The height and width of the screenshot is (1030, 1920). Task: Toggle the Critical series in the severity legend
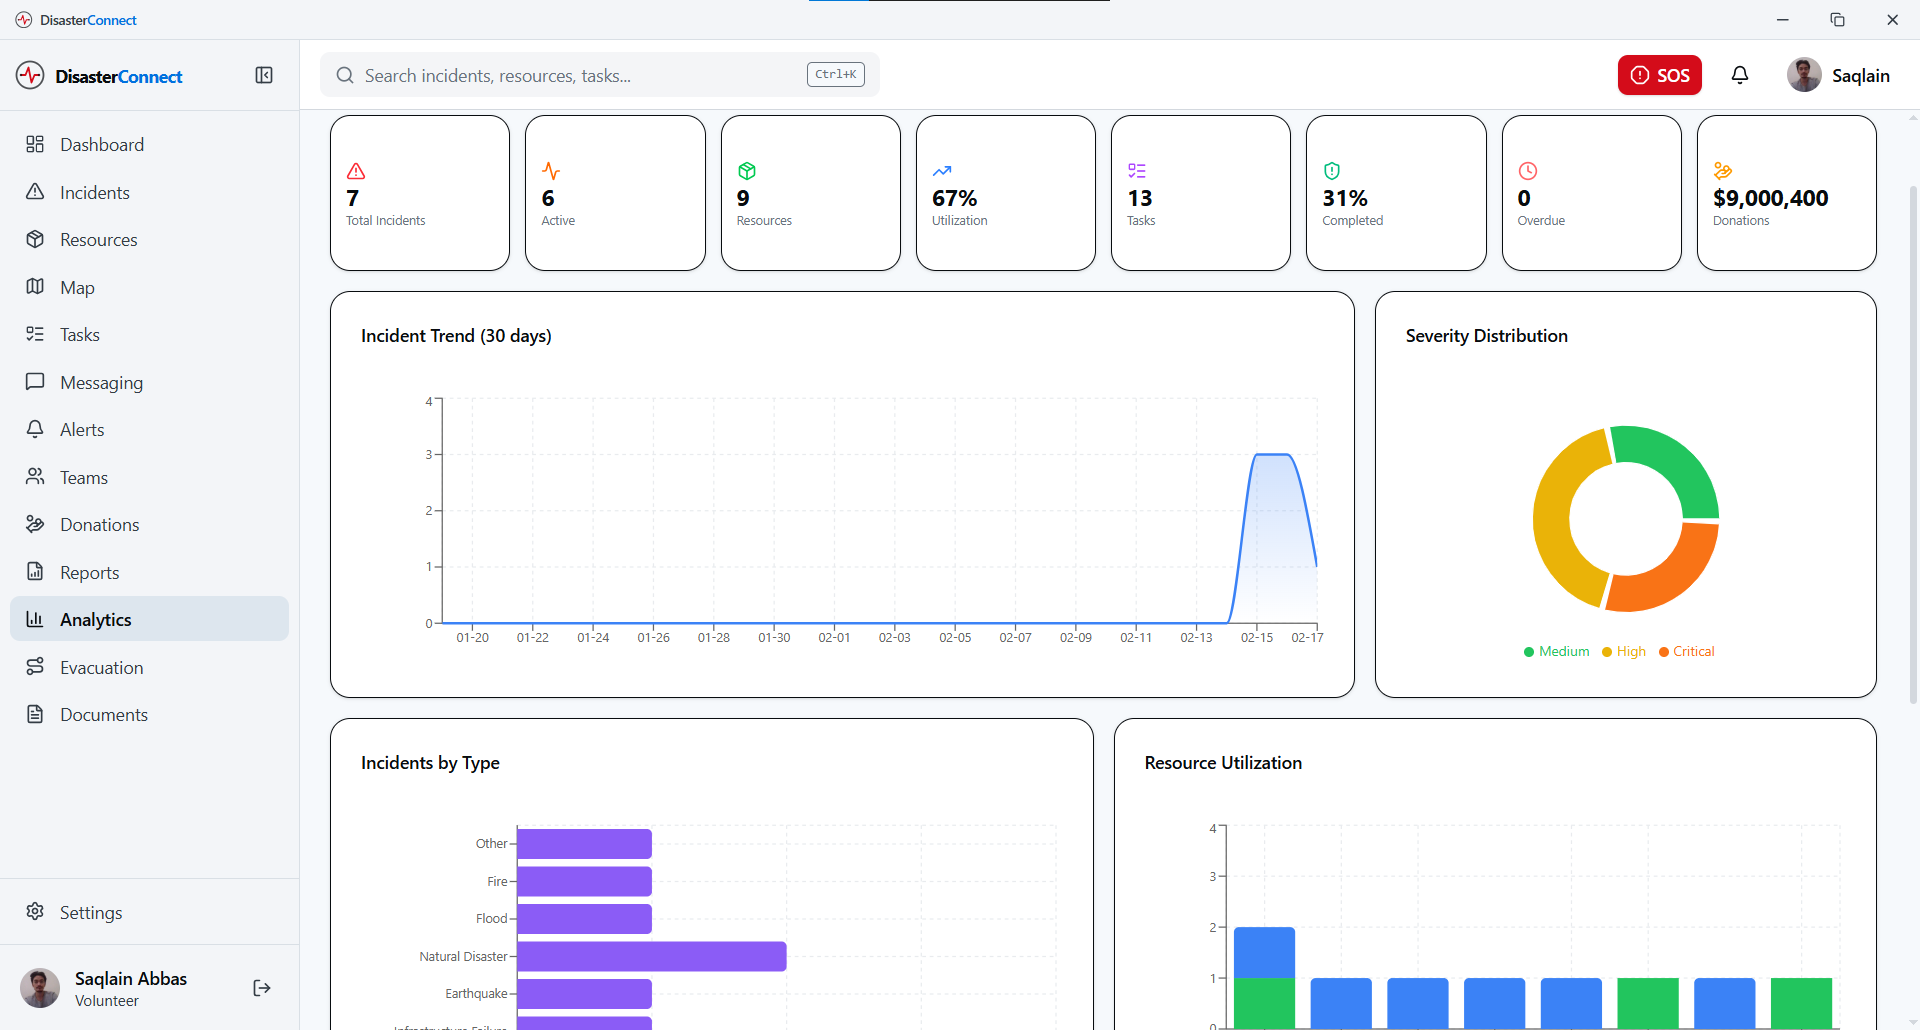coord(1686,651)
